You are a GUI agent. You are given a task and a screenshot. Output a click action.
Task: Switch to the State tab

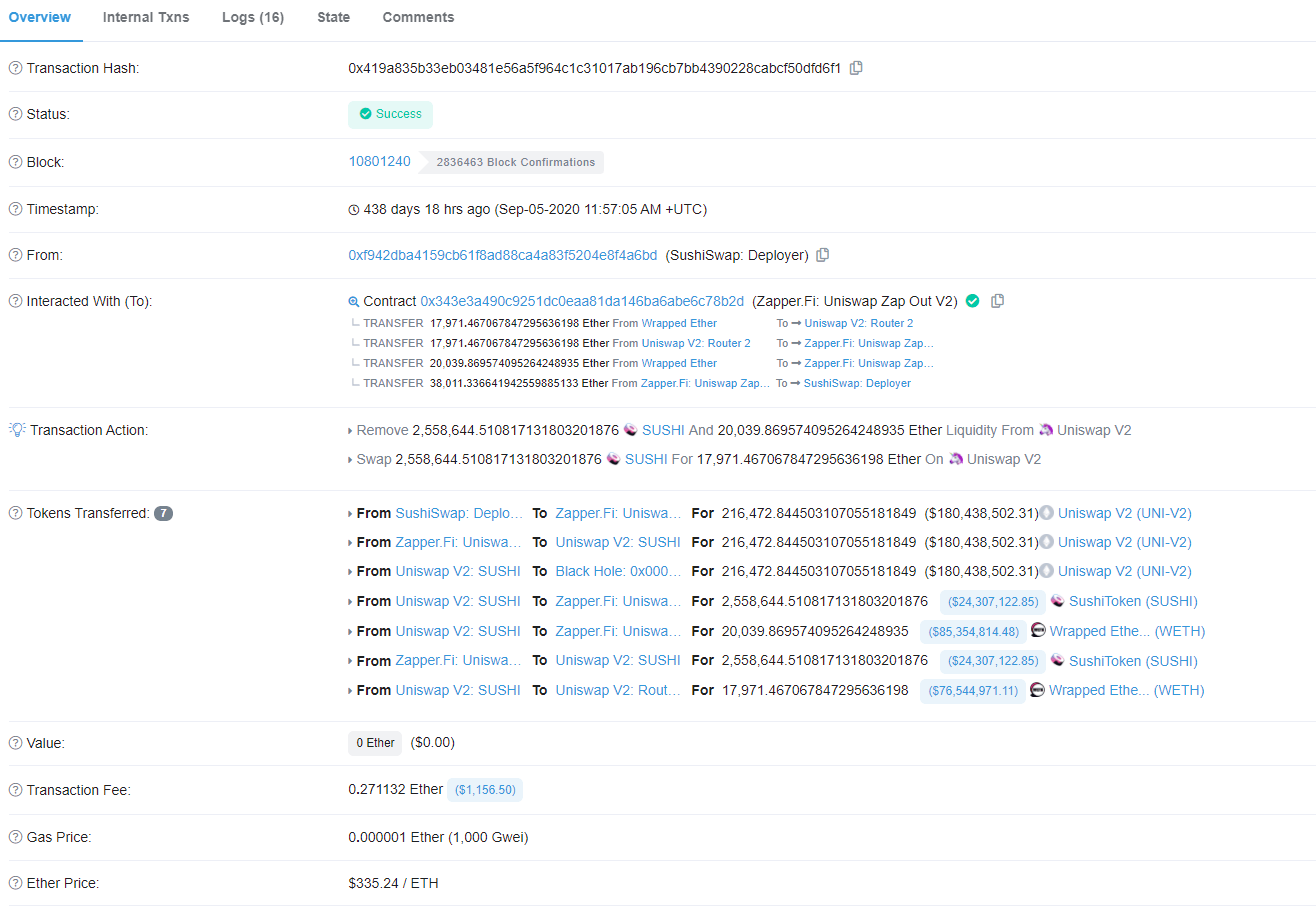[334, 17]
